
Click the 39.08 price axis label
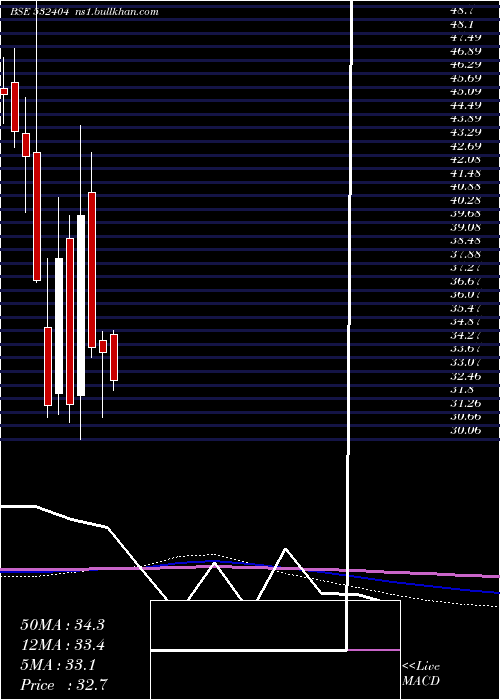pos(466,227)
